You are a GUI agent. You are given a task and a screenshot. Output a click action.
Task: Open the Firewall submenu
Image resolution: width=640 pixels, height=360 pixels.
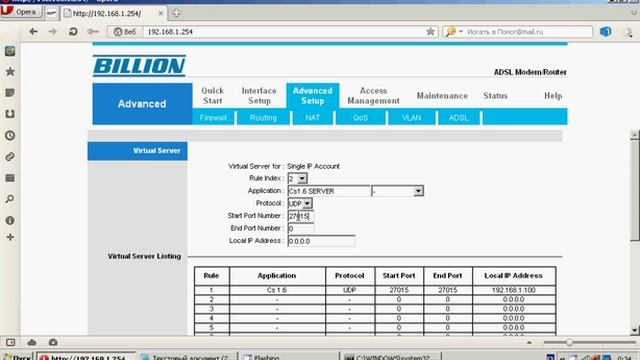pos(213,118)
